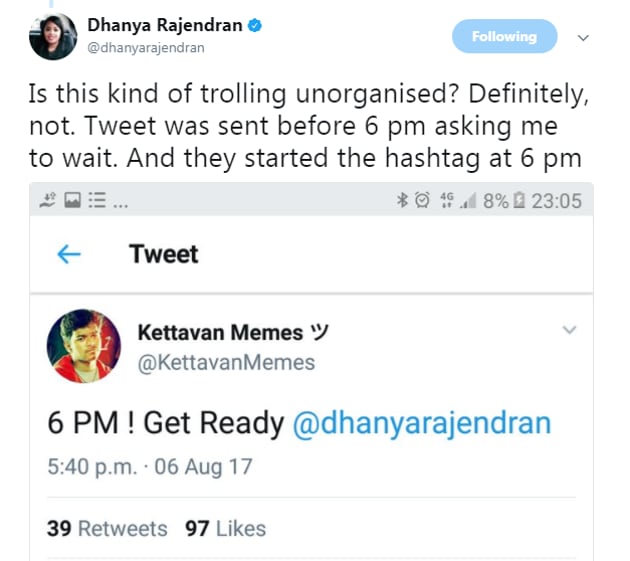View the 97 Likes list
This screenshot has width=630, height=561.
coord(225,528)
